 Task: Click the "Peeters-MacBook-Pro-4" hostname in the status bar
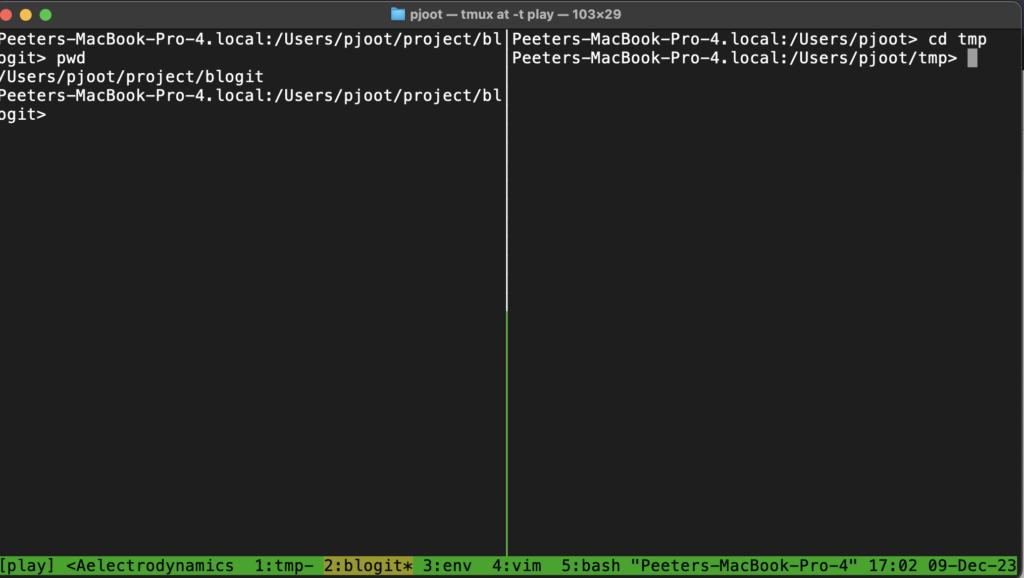coord(744,566)
